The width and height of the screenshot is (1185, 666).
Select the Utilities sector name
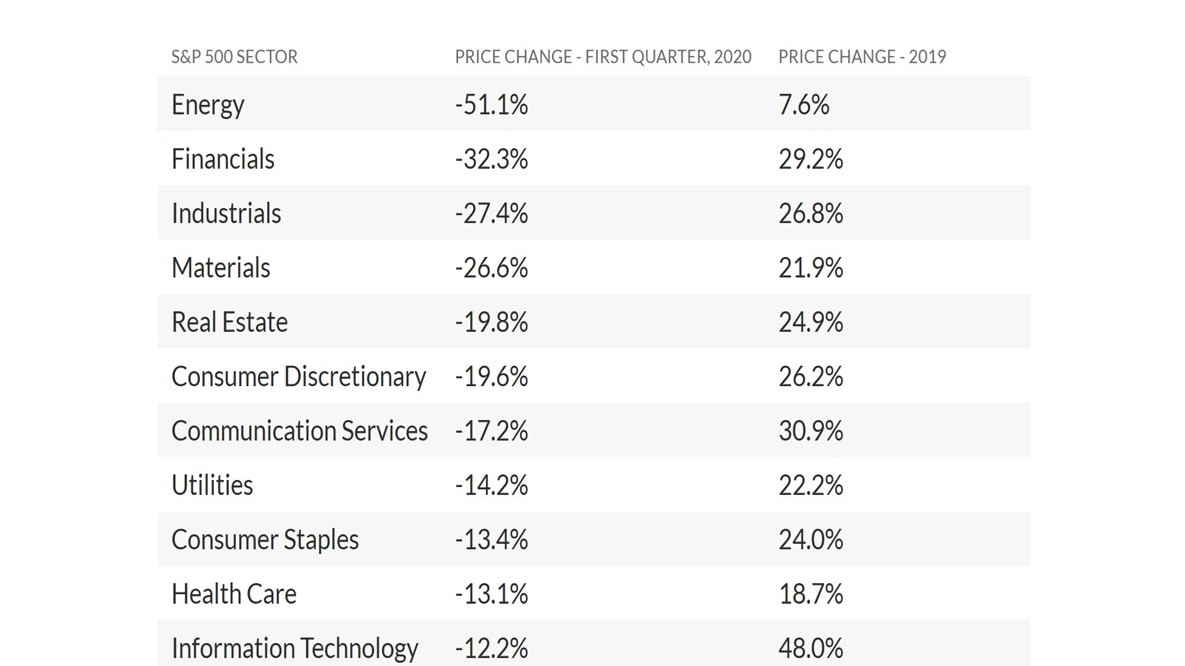[x=212, y=485]
